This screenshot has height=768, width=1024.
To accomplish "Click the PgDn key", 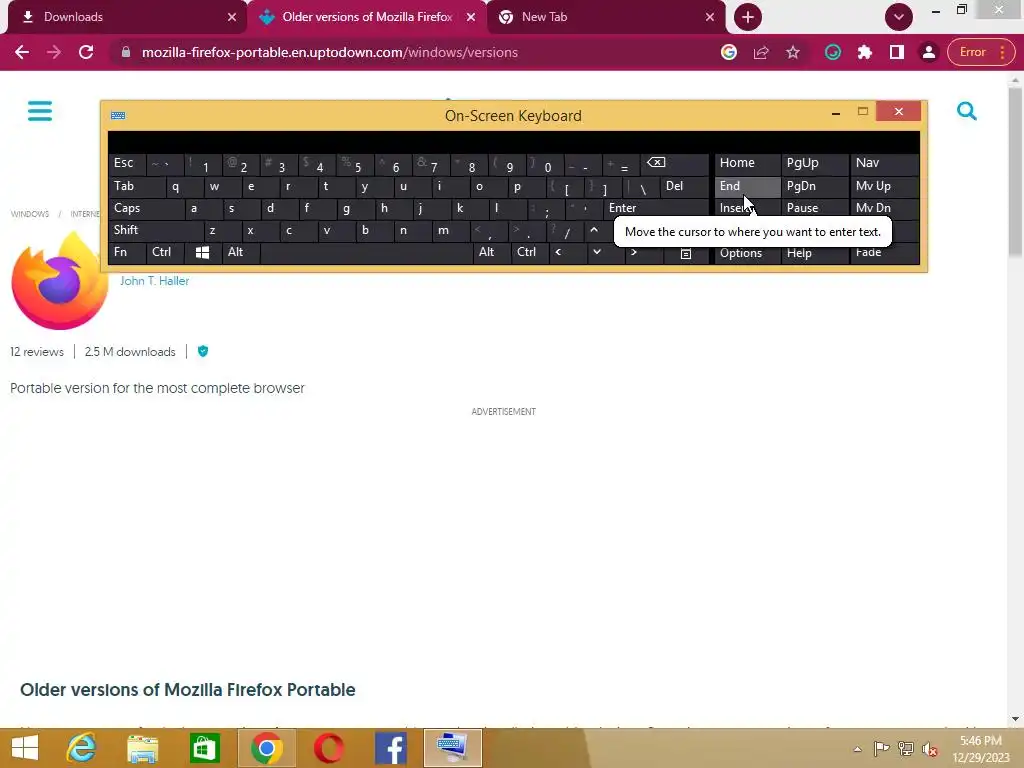I will [x=815, y=186].
